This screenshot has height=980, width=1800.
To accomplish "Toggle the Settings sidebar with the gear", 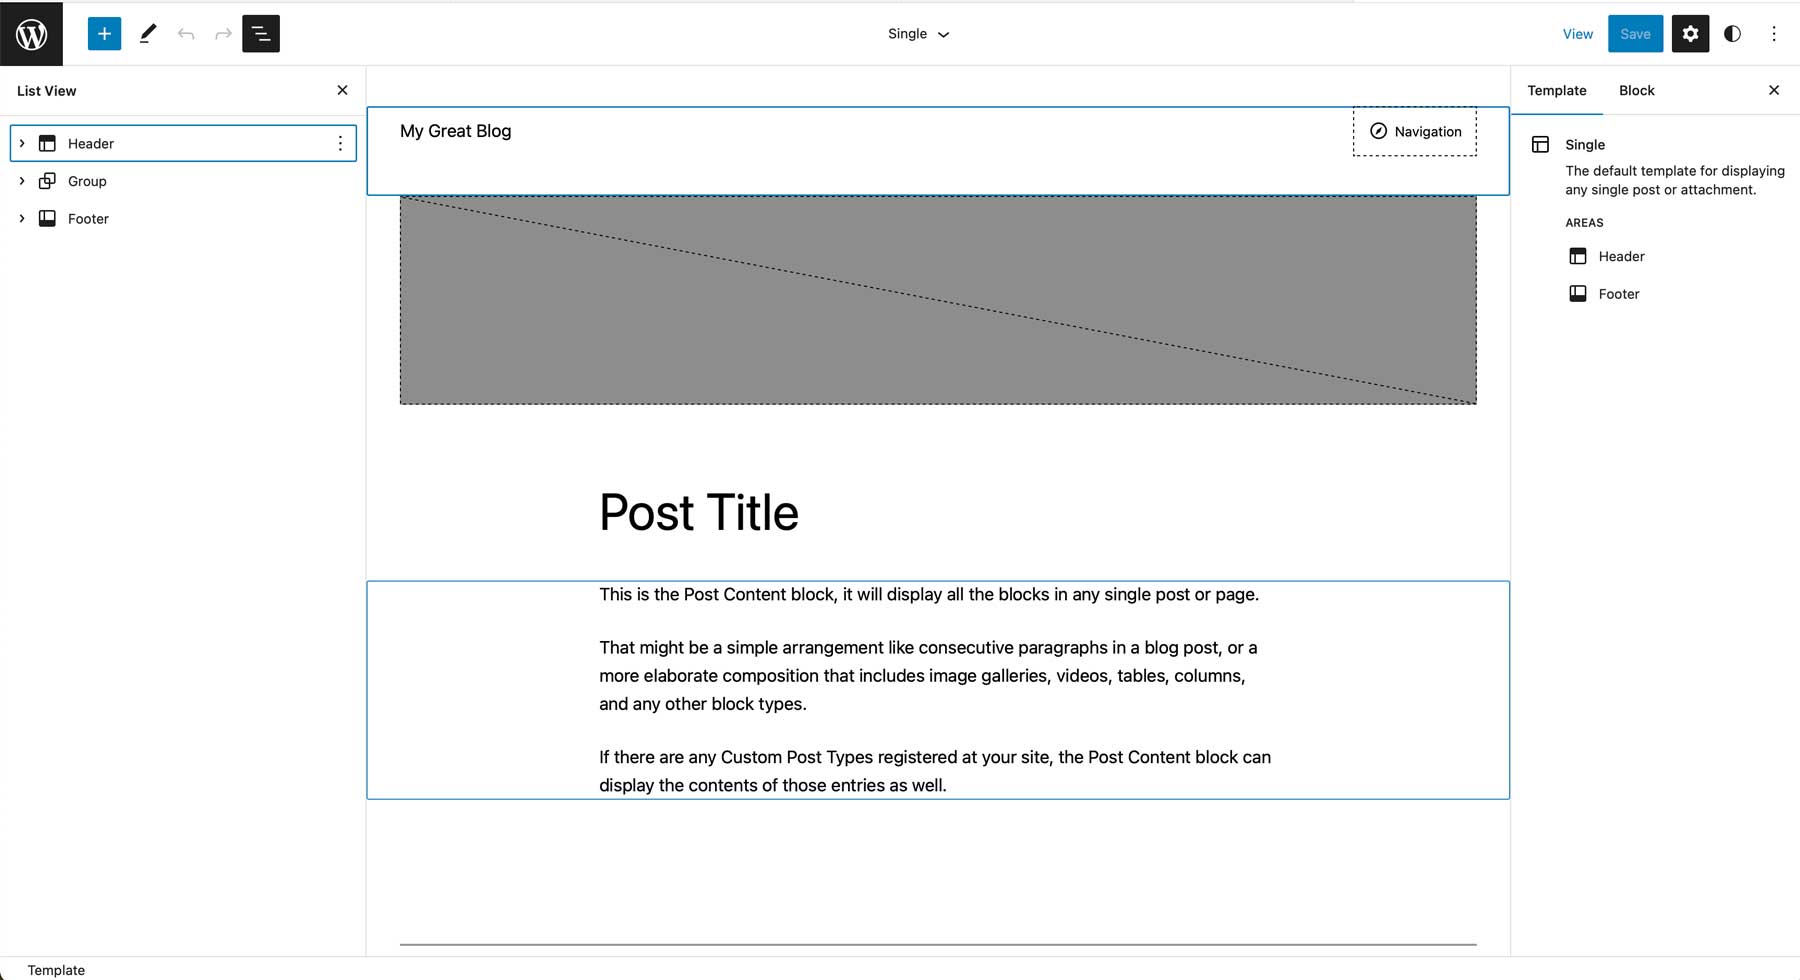I will click(1690, 33).
